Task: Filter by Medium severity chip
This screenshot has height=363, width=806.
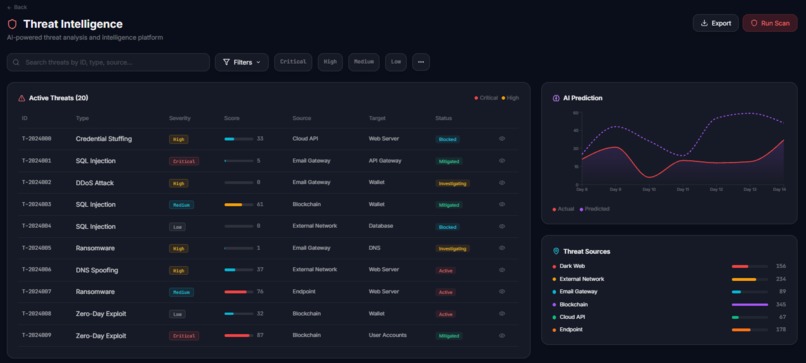Action: tap(364, 62)
